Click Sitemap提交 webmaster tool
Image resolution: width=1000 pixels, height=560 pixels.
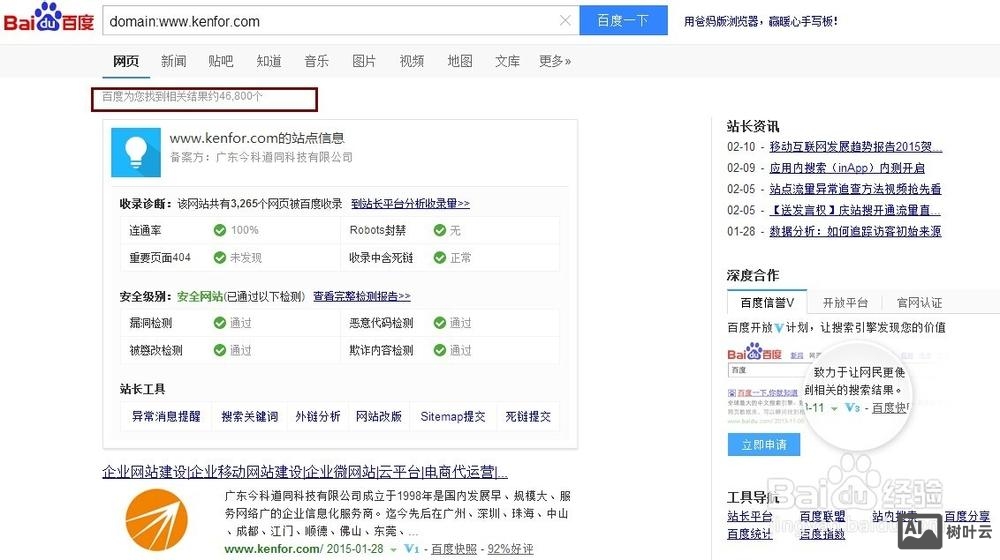(453, 416)
